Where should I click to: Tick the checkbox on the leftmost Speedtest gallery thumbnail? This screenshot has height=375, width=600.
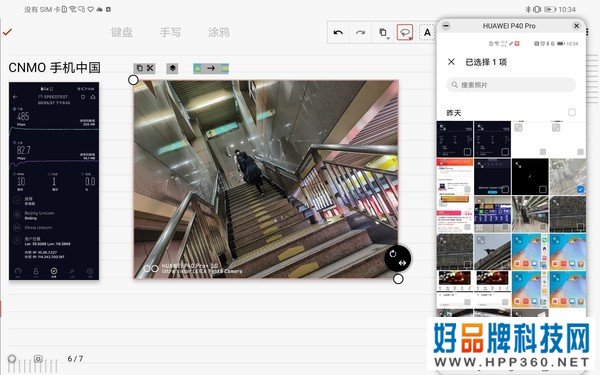[467, 152]
